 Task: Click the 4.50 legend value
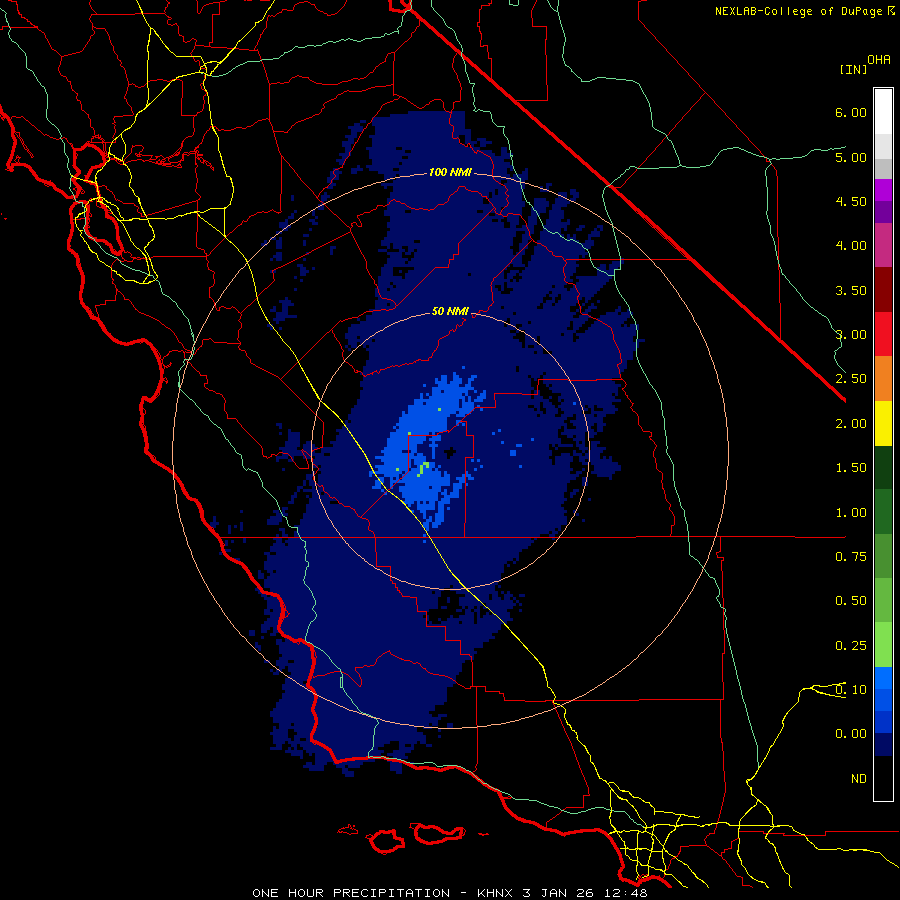click(x=851, y=201)
